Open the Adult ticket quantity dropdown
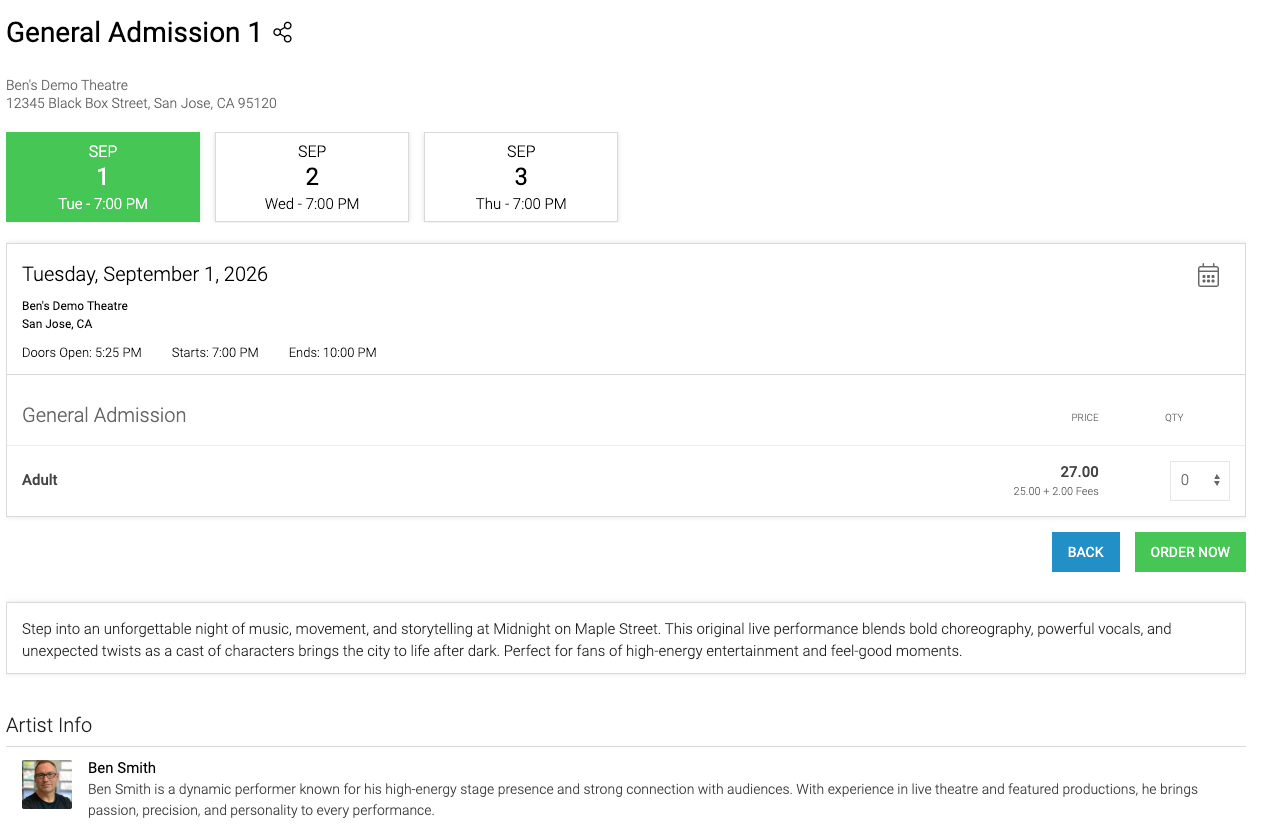 pos(1199,480)
